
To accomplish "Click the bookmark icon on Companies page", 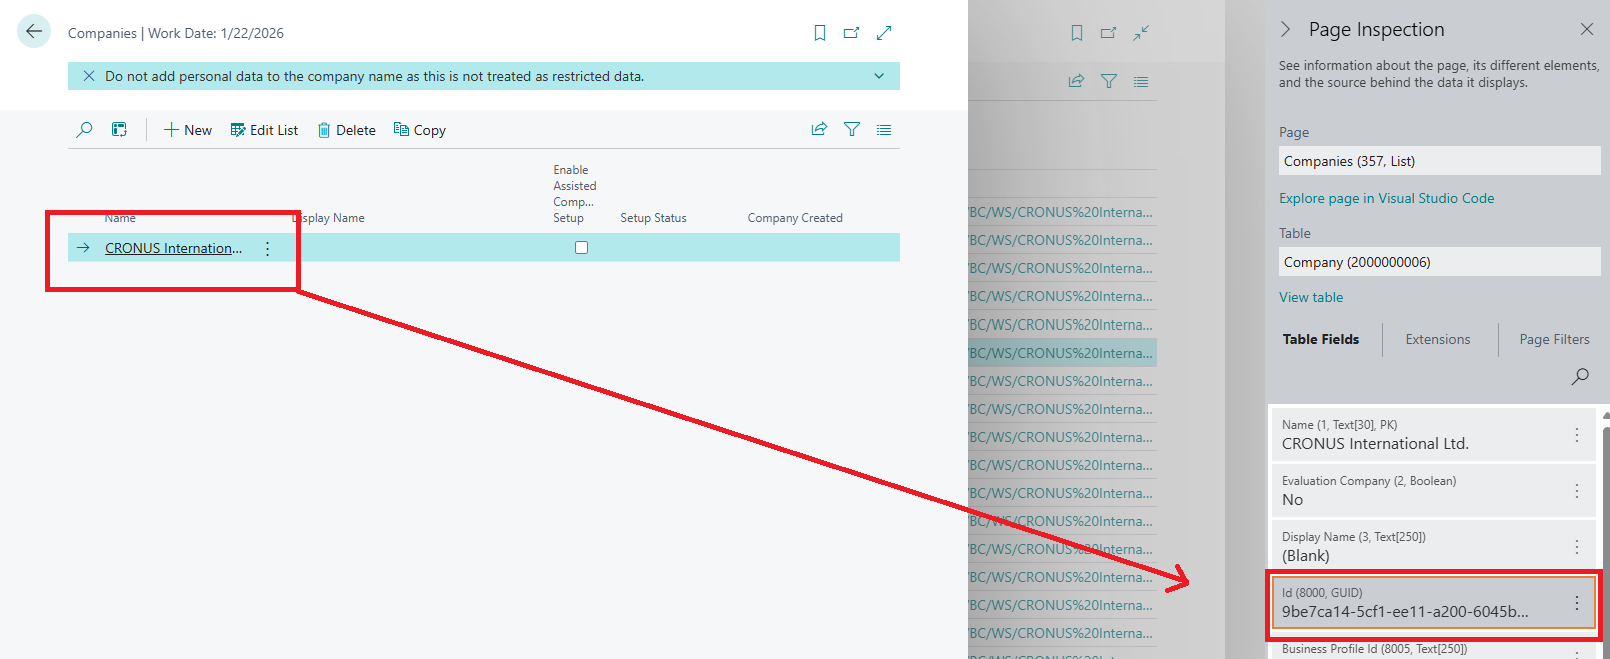I will pos(820,33).
